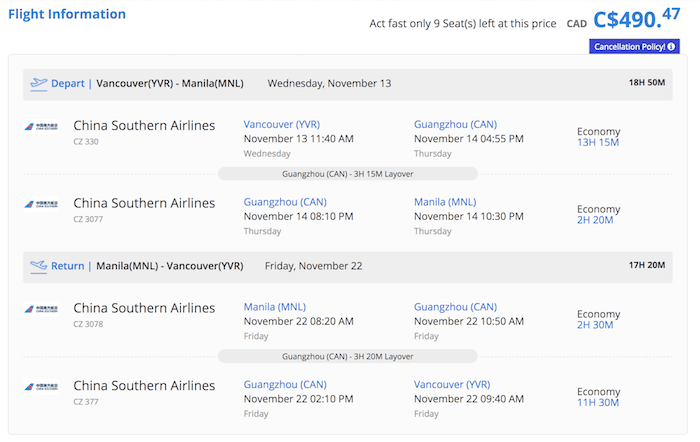
Task: Click China Southern logo for flight CZ 330
Action: 41,127
